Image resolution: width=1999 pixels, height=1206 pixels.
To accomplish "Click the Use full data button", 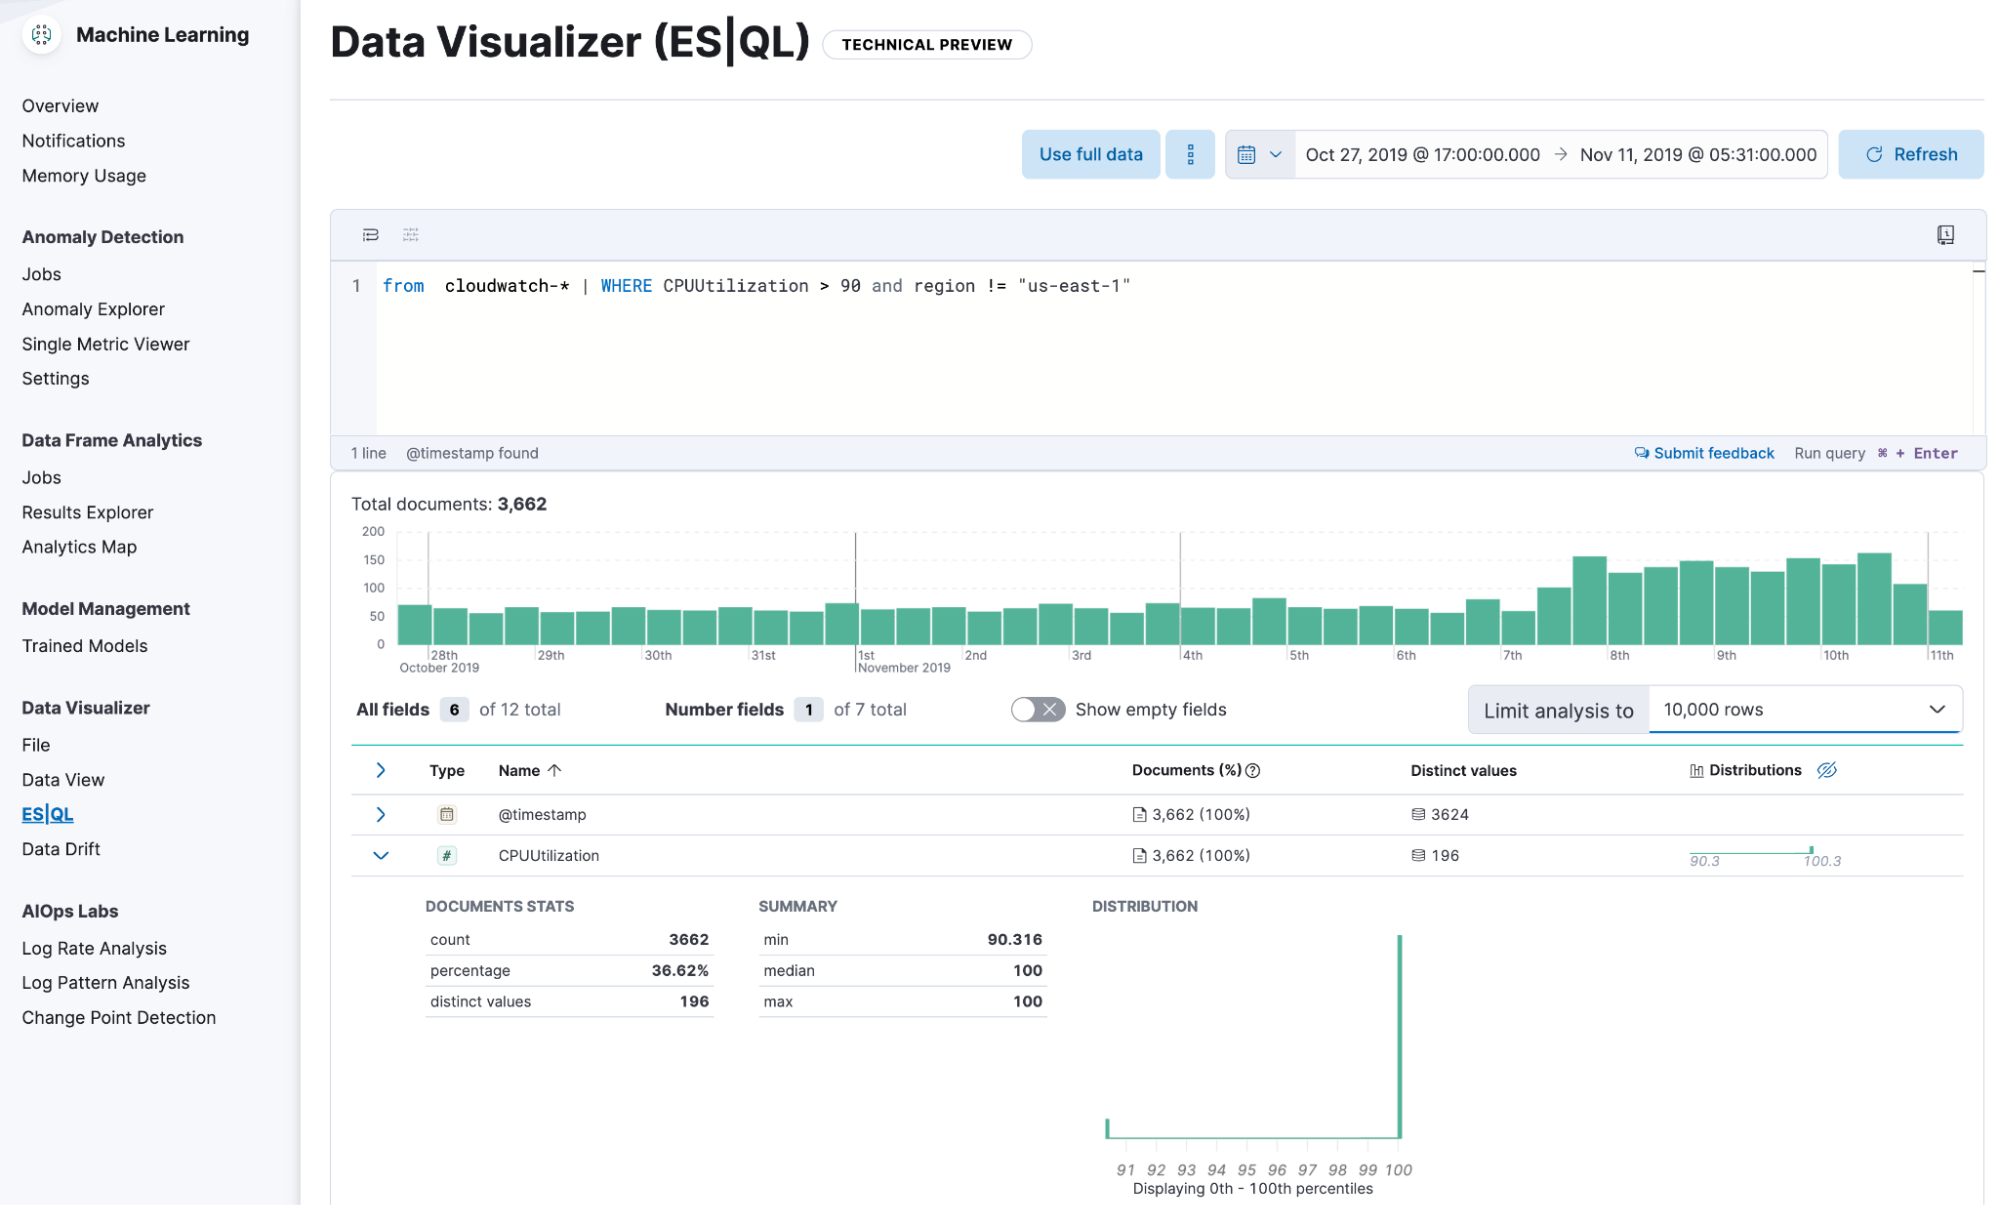I will (1090, 154).
